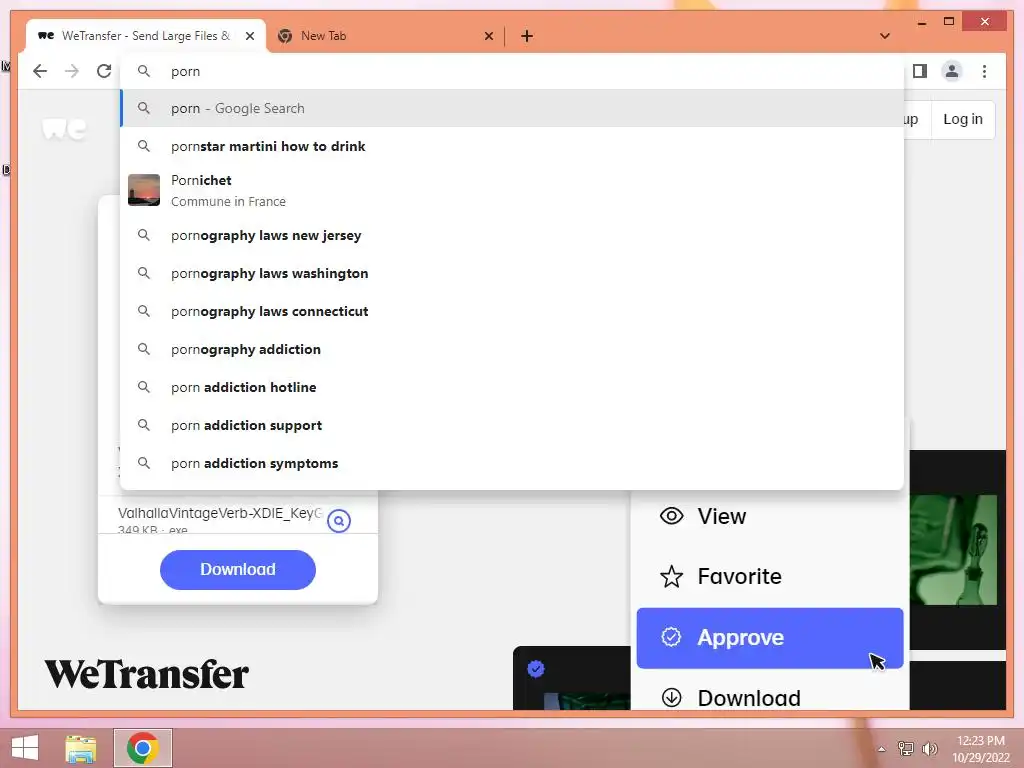Viewport: 1024px width, 768px height.
Task: Reload the current page
Action: click(x=104, y=71)
